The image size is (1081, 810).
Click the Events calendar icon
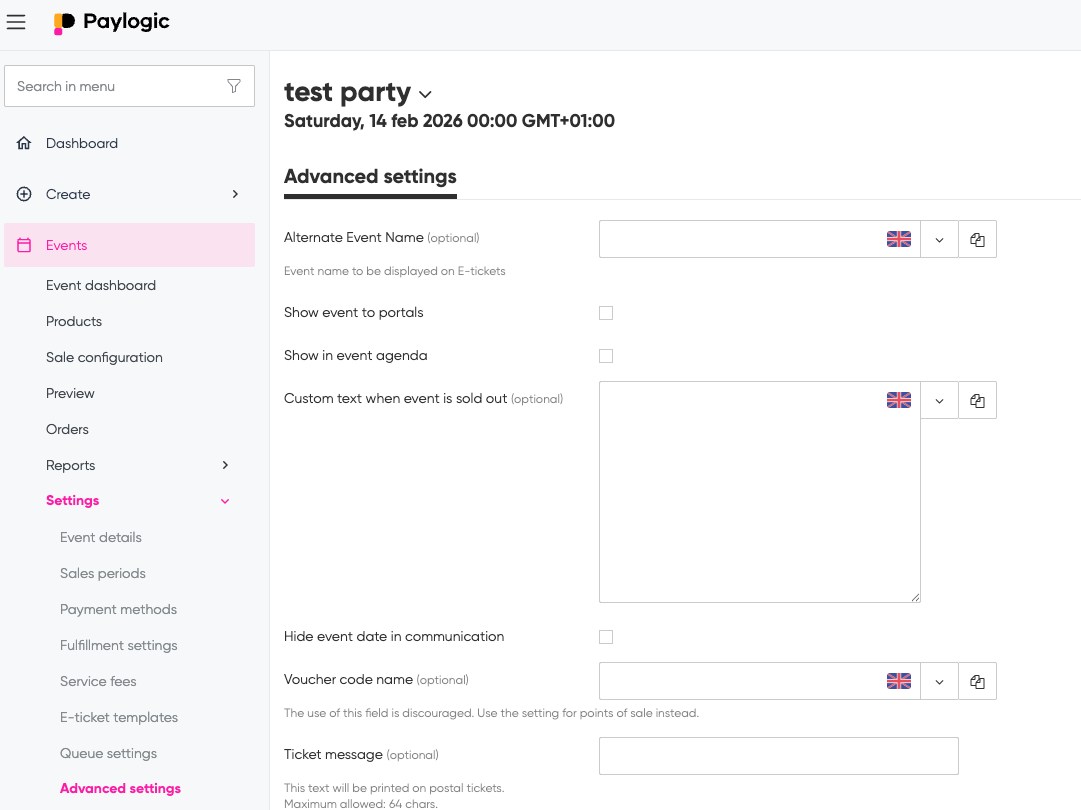tap(24, 245)
